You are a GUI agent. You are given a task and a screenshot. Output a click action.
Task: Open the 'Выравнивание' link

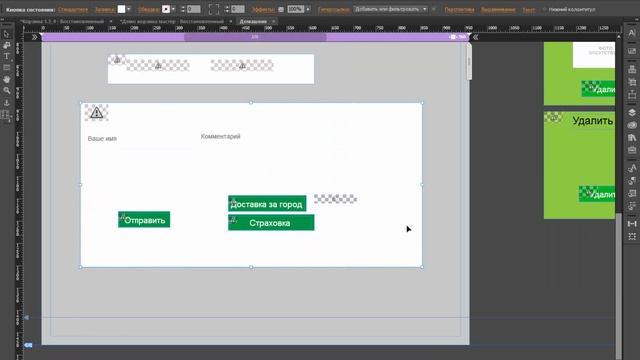coord(498,9)
